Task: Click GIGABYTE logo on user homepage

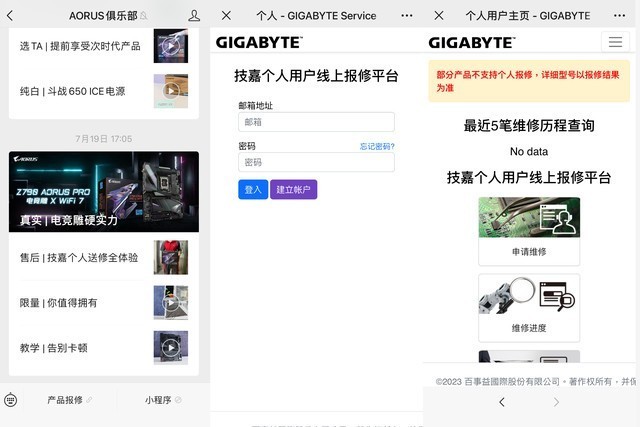Action: [x=472, y=42]
